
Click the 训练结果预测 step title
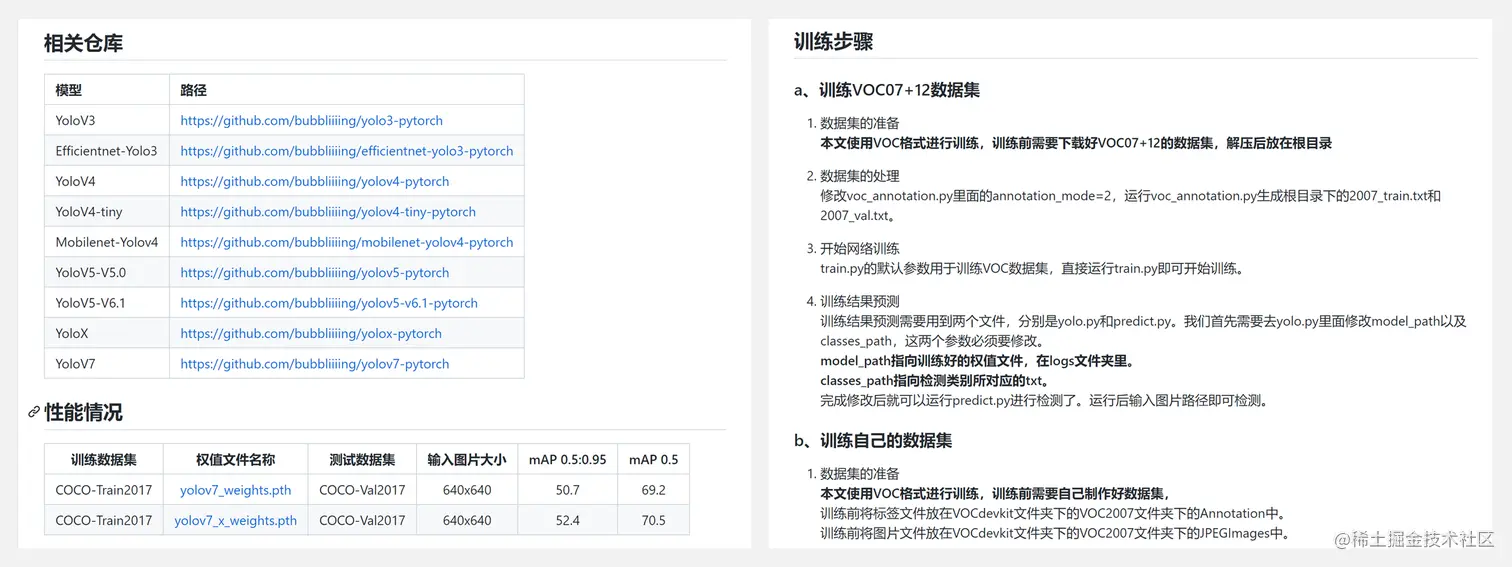pos(860,301)
